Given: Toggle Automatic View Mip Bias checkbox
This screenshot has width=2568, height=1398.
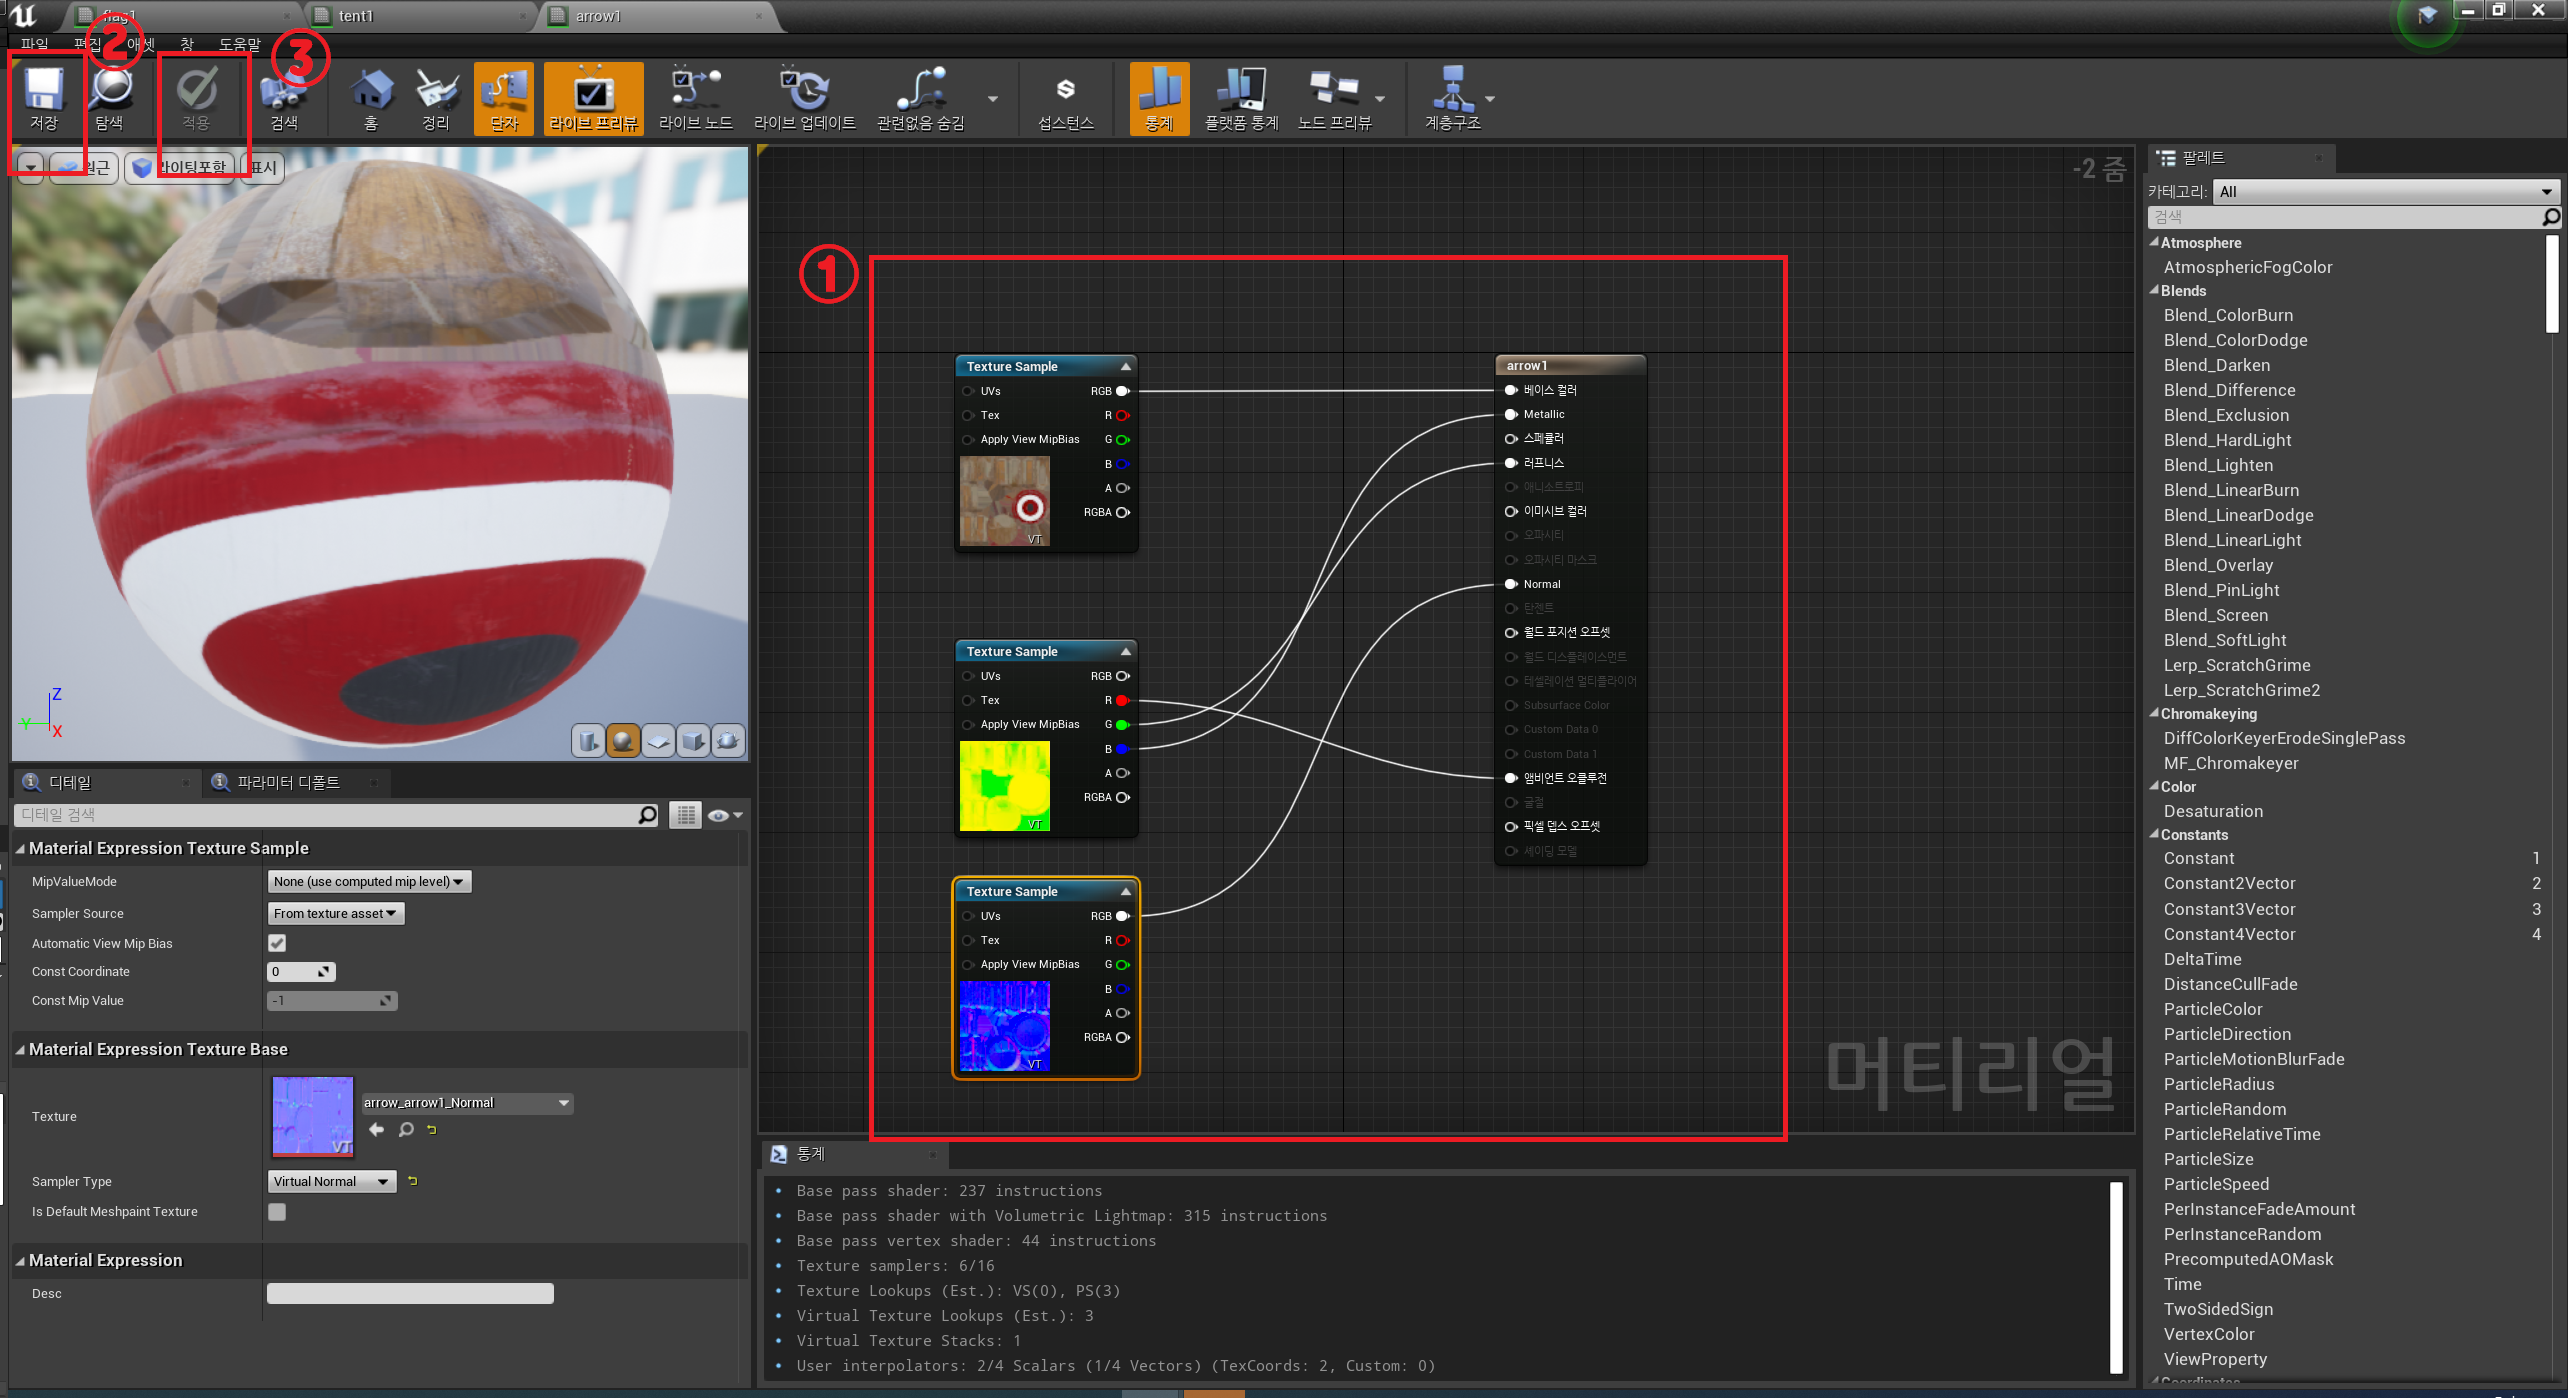Looking at the screenshot, I should (277, 943).
